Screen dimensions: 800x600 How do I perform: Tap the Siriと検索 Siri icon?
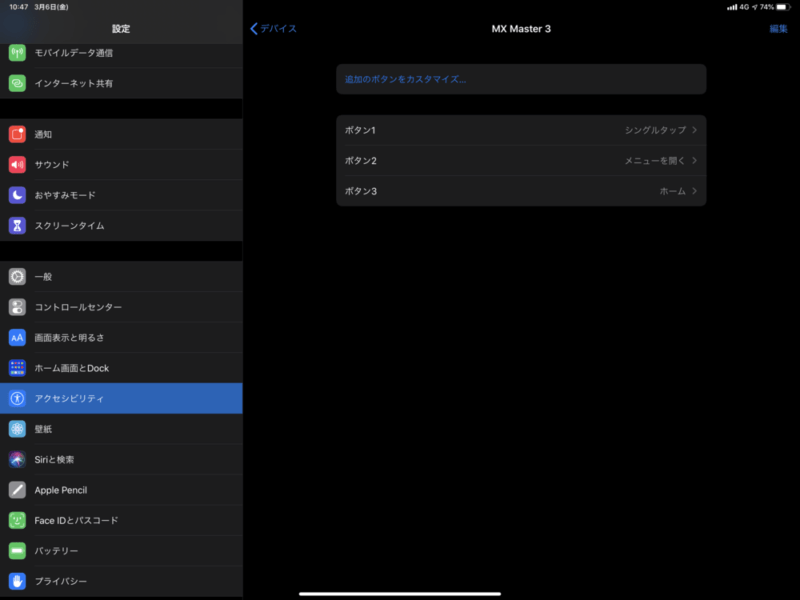(17, 459)
